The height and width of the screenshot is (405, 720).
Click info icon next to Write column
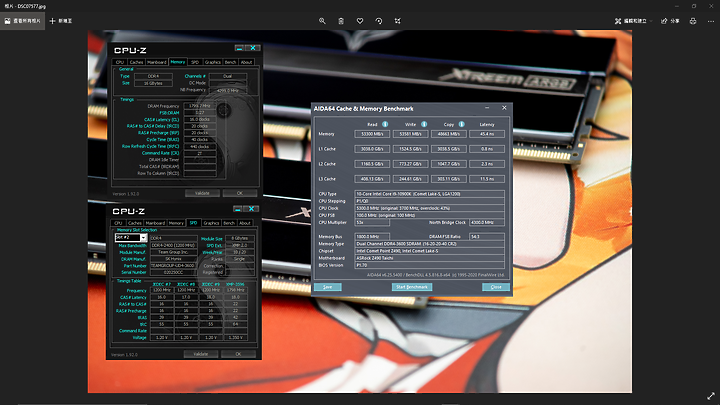(x=424, y=124)
